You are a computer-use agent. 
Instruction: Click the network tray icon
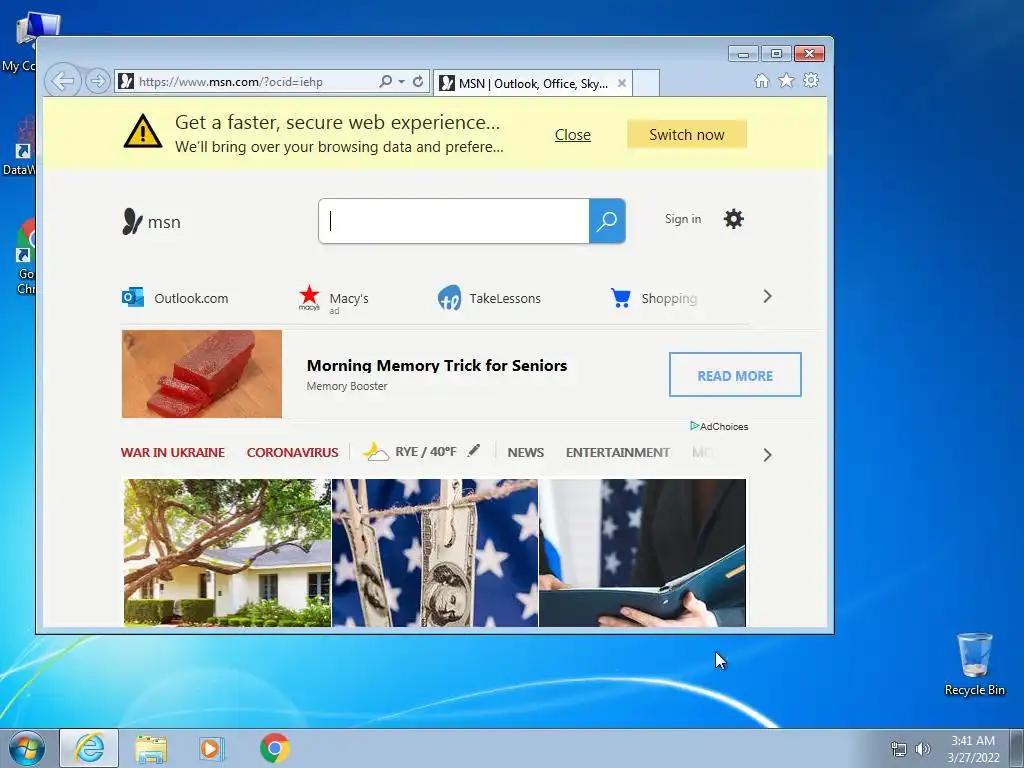(899, 749)
